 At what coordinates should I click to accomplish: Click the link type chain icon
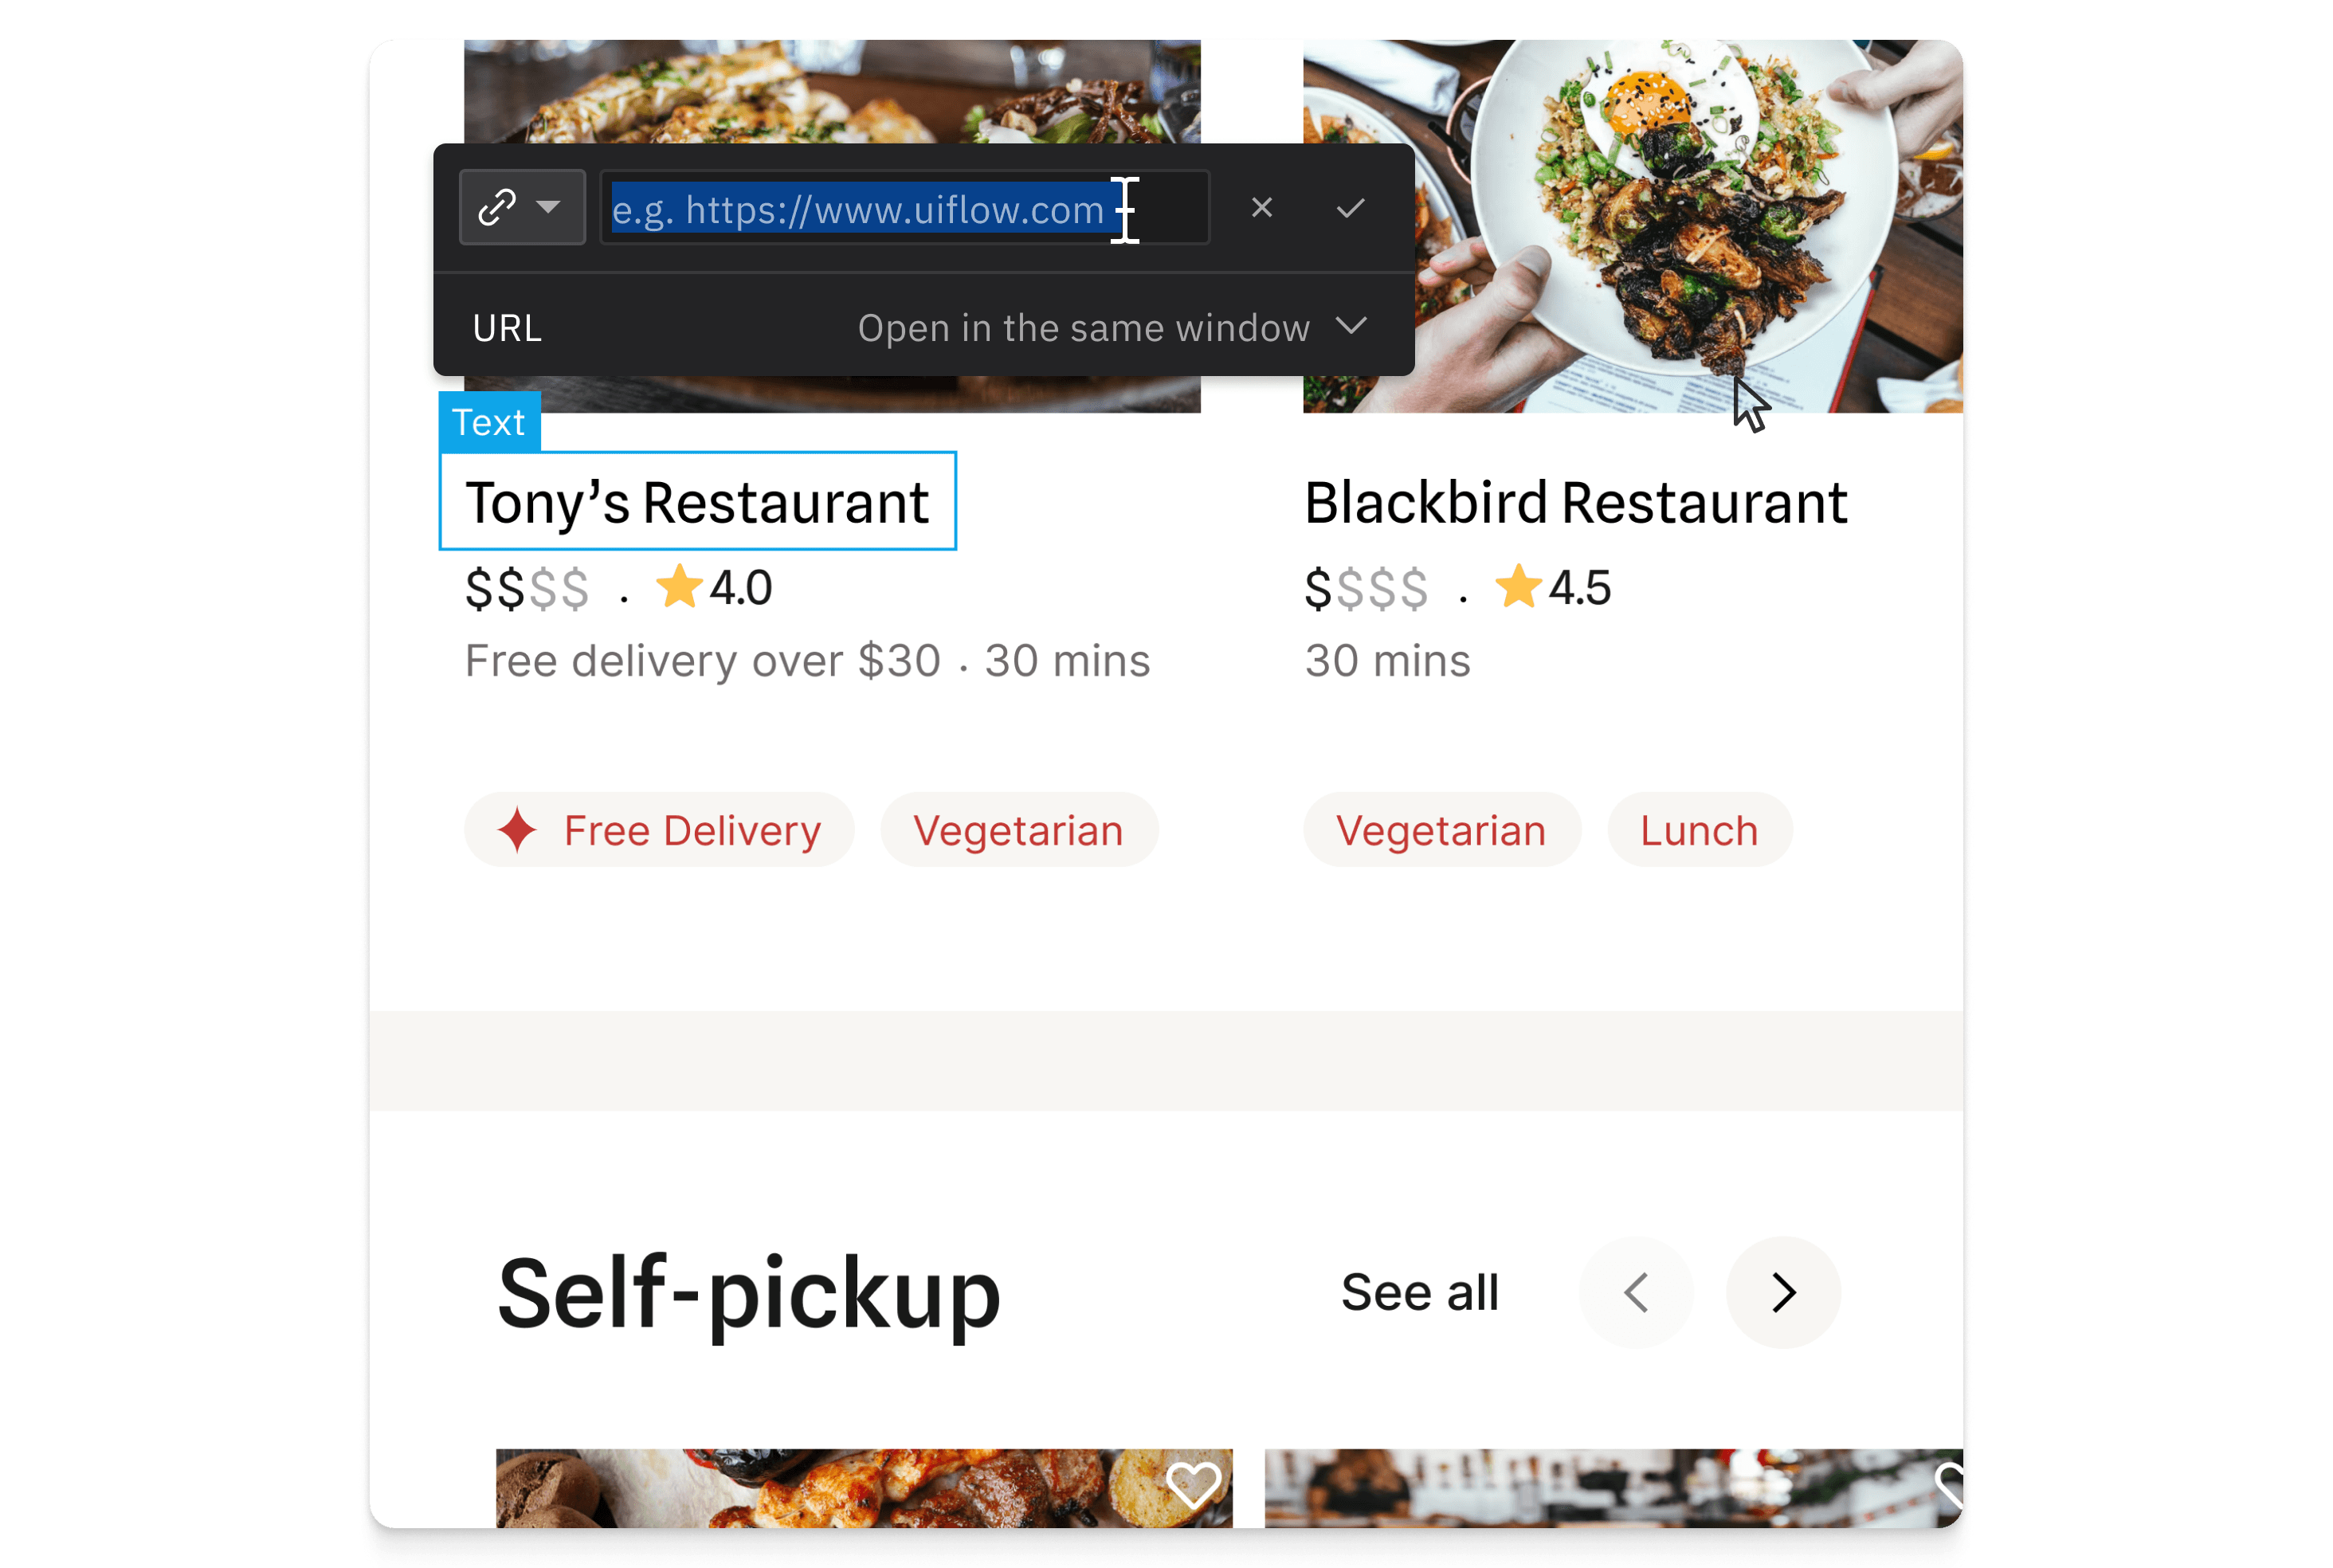(497, 207)
